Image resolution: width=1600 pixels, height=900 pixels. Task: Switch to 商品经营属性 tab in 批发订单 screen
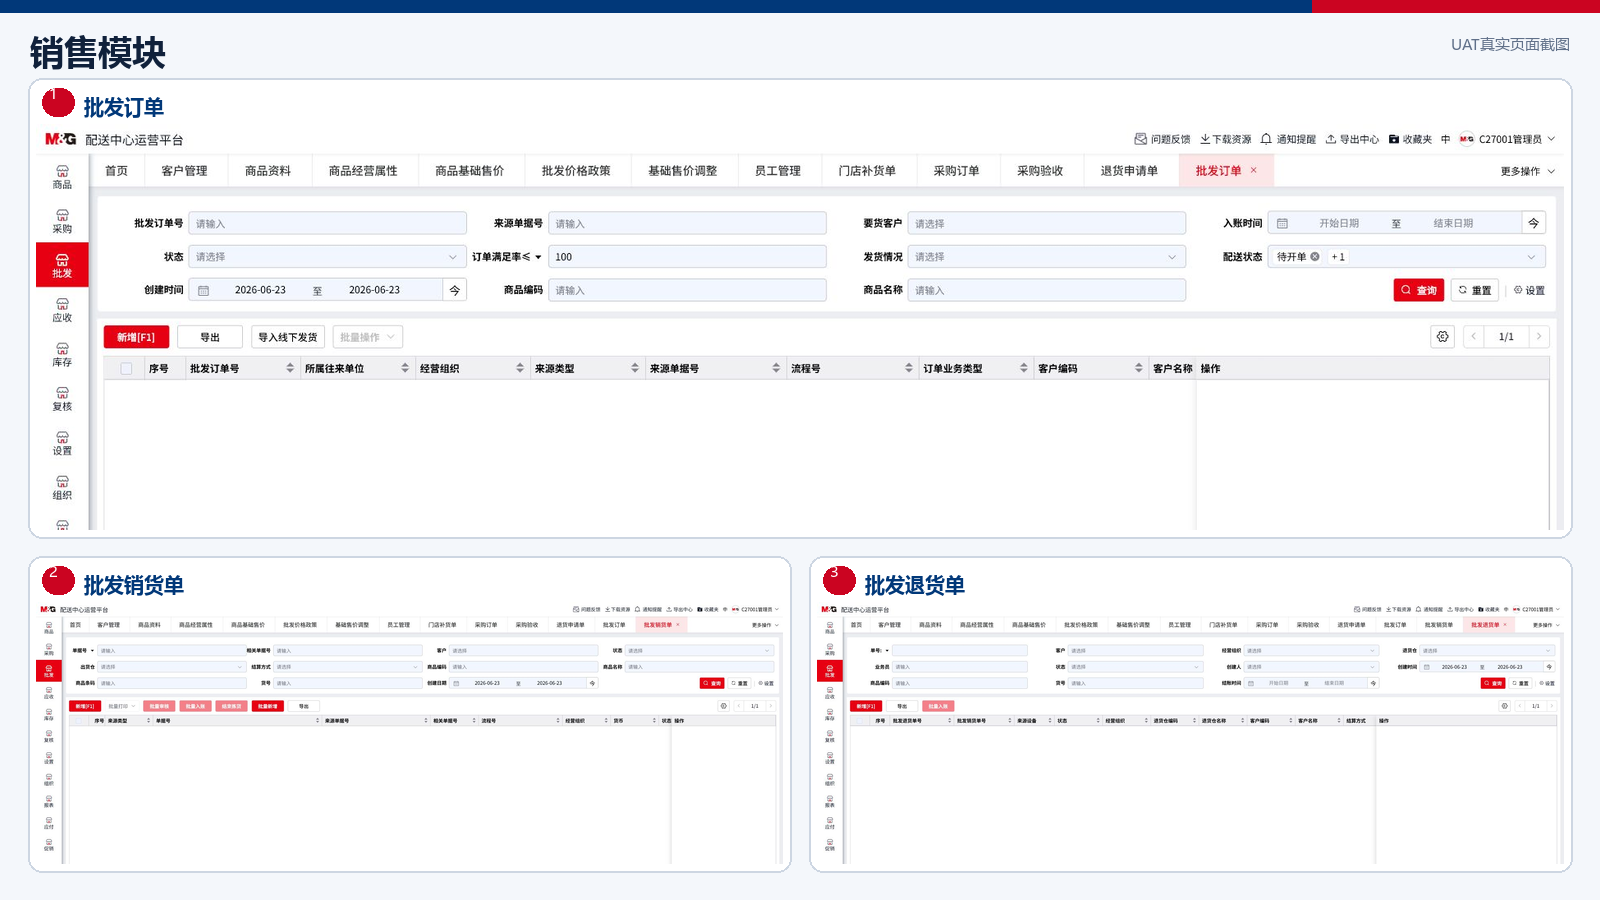(x=363, y=171)
